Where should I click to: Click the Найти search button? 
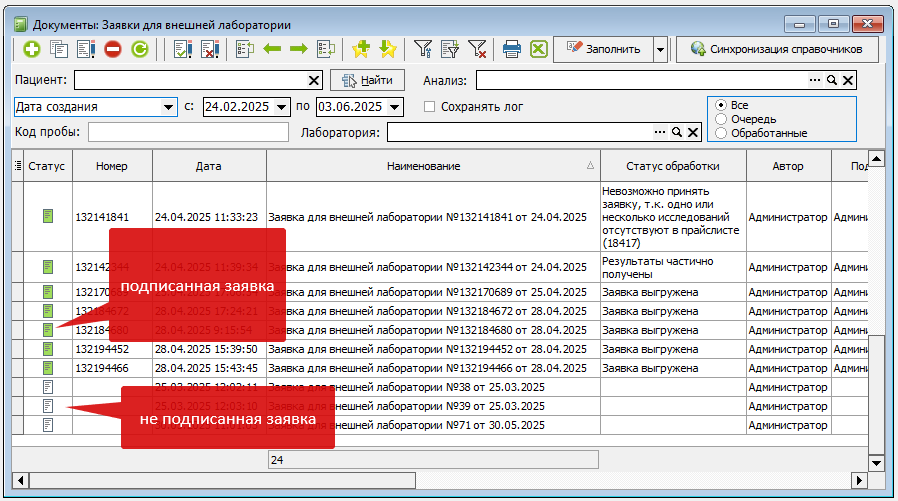(x=367, y=80)
